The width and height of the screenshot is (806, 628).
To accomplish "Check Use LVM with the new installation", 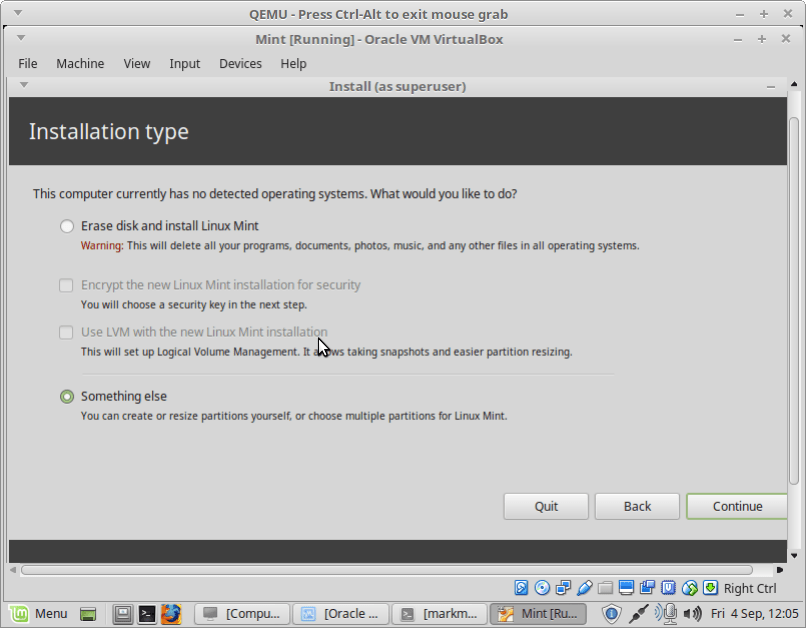I will tap(66, 332).
